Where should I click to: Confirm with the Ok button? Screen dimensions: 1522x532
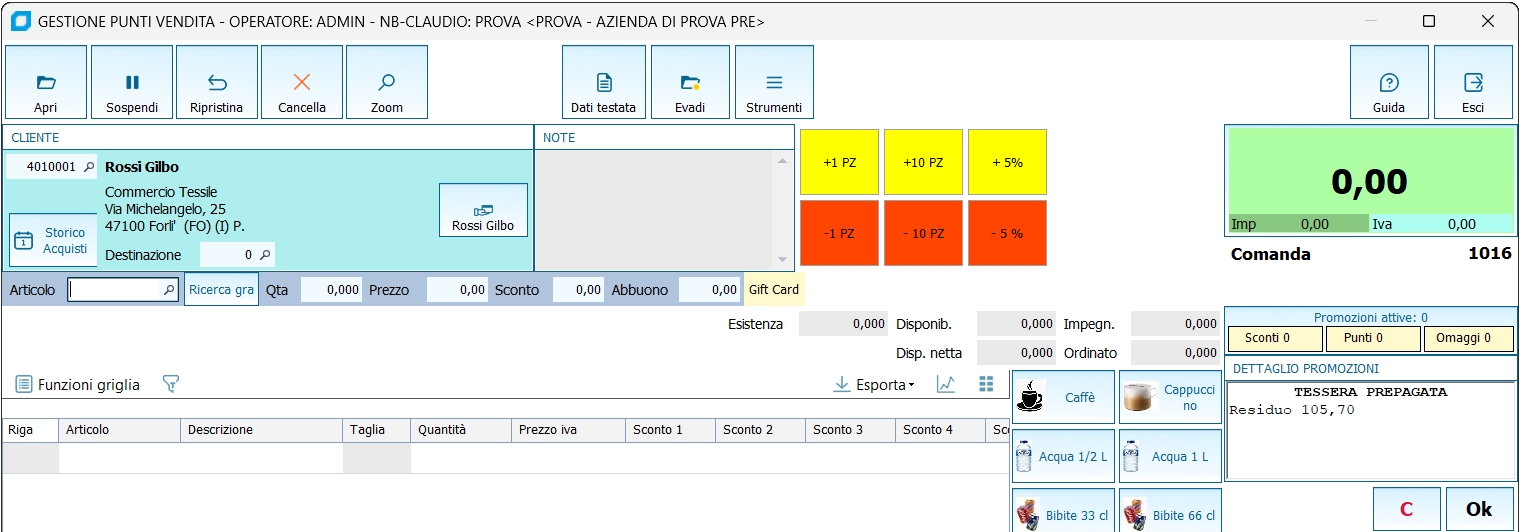tap(1479, 509)
